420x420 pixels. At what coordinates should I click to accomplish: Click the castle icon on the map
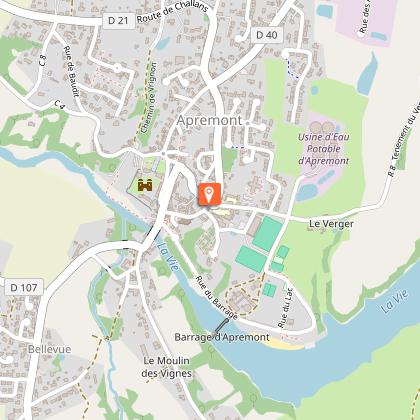(145, 185)
